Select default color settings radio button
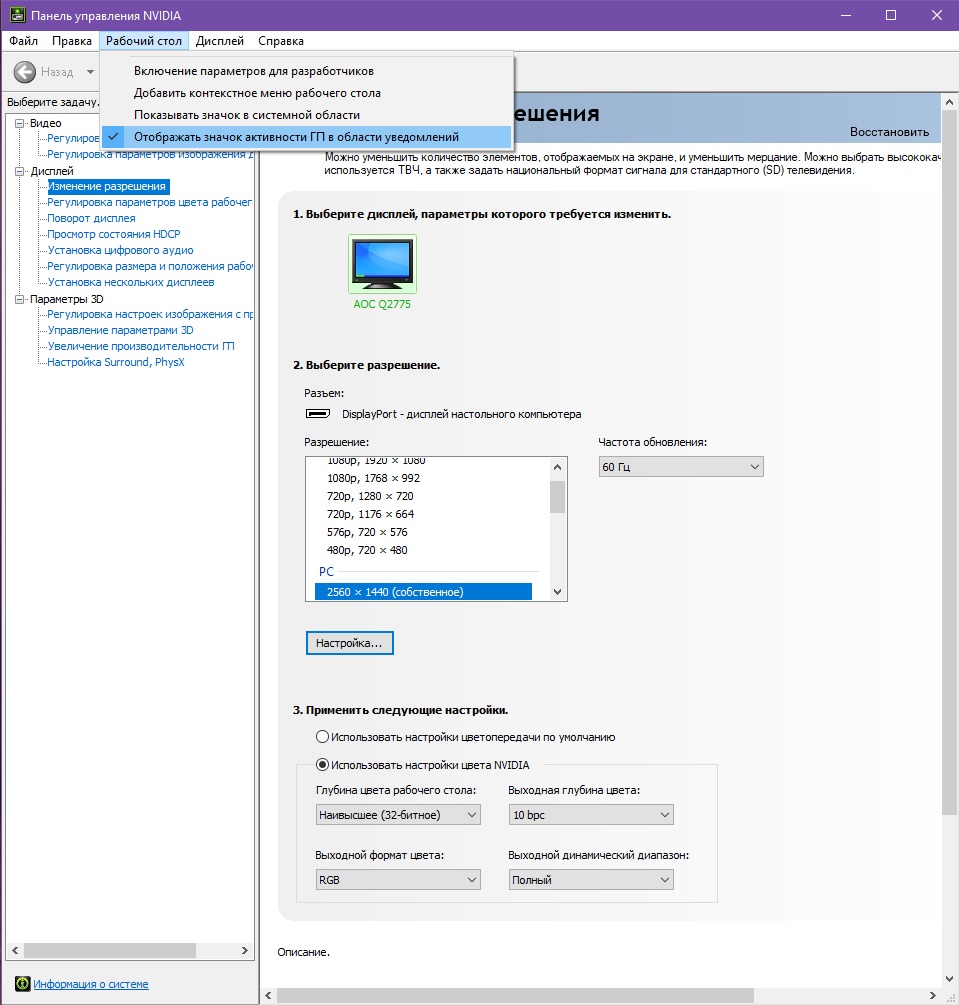The image size is (959, 1005). click(322, 737)
